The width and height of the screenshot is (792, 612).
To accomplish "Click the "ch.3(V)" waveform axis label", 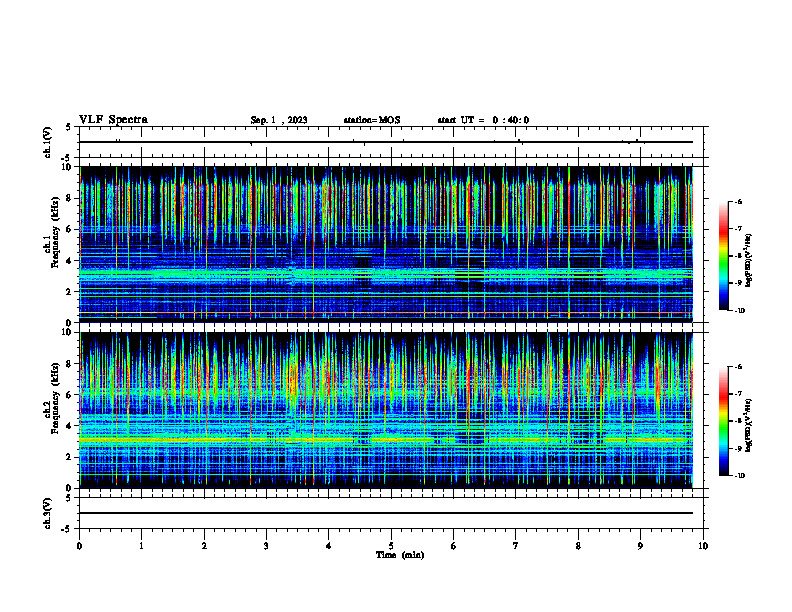I will pyautogui.click(x=47, y=513).
